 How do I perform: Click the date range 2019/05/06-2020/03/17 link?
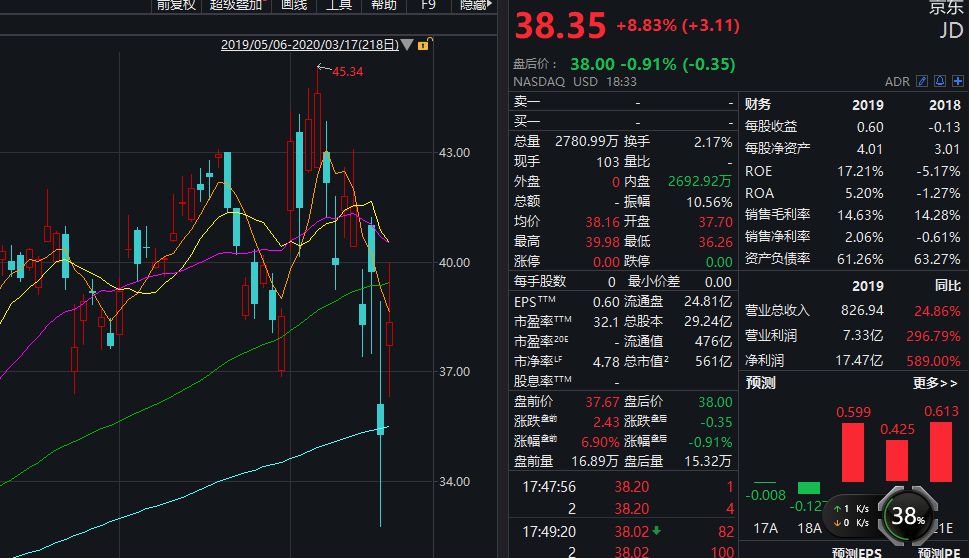click(309, 45)
